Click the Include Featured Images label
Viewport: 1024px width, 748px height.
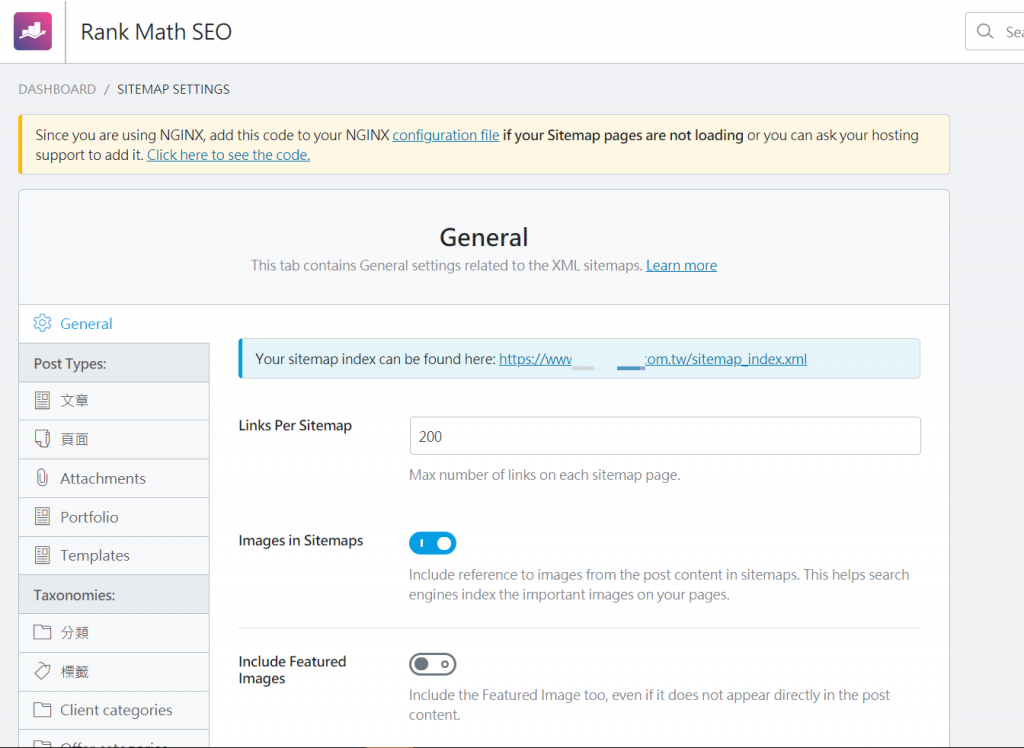coord(292,670)
